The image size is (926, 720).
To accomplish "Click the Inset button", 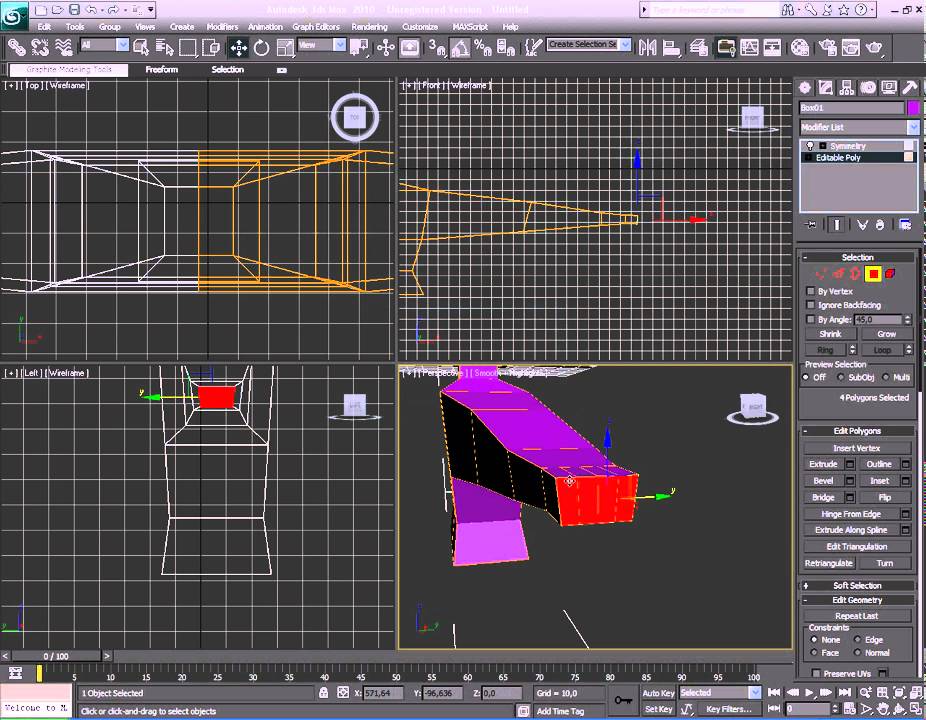I will pos(879,481).
